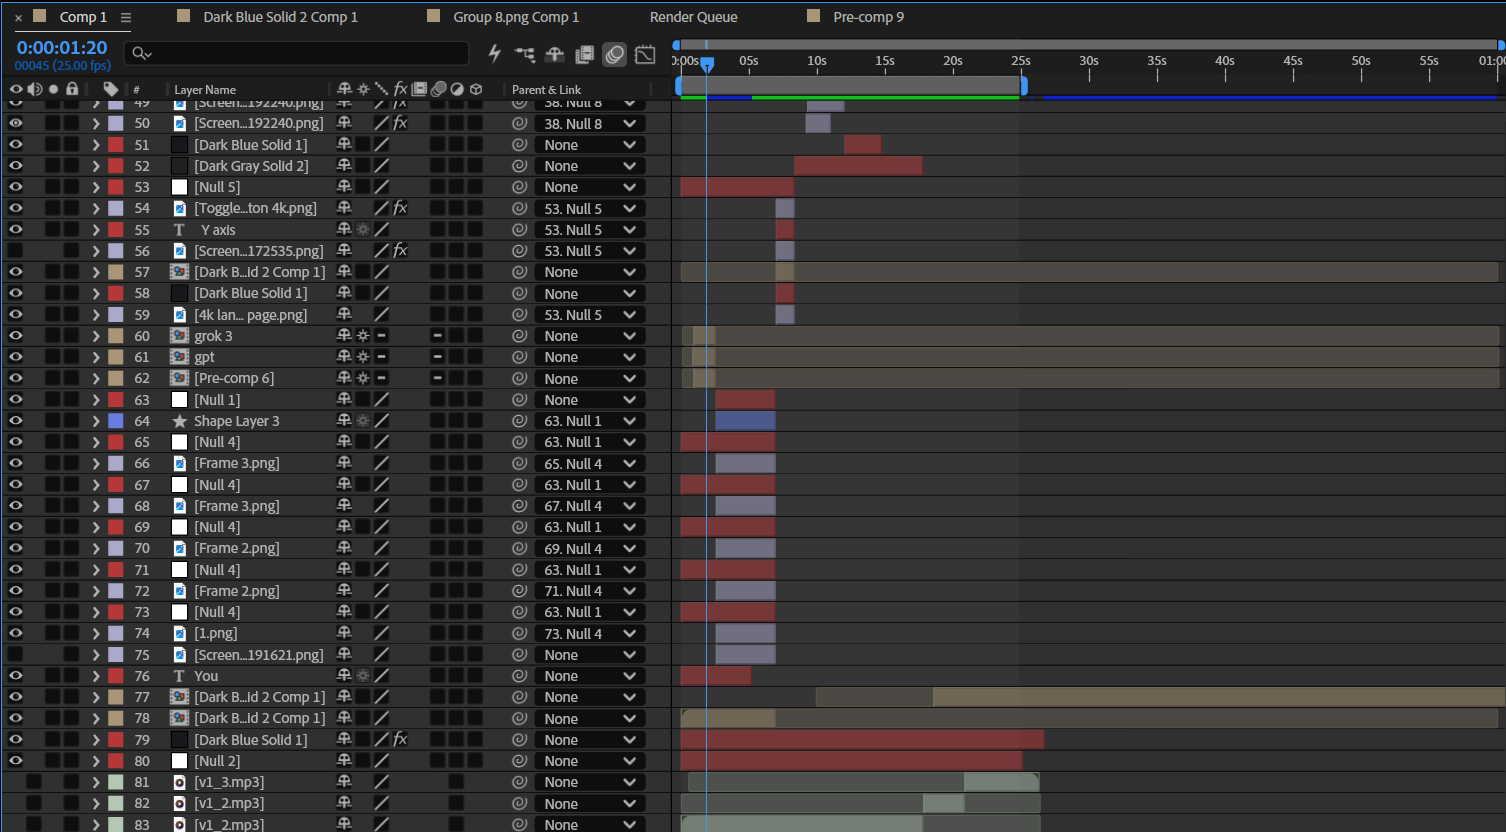Switch to the Pre-comp 9 tab
Viewport: 1506px width, 832px height.
(869, 17)
